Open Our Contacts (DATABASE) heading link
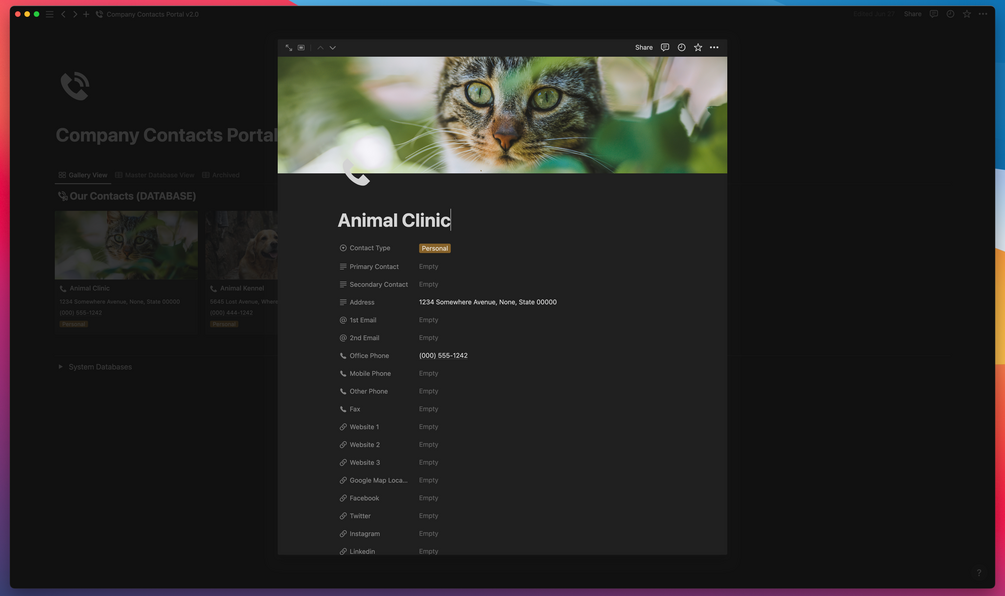 (133, 196)
